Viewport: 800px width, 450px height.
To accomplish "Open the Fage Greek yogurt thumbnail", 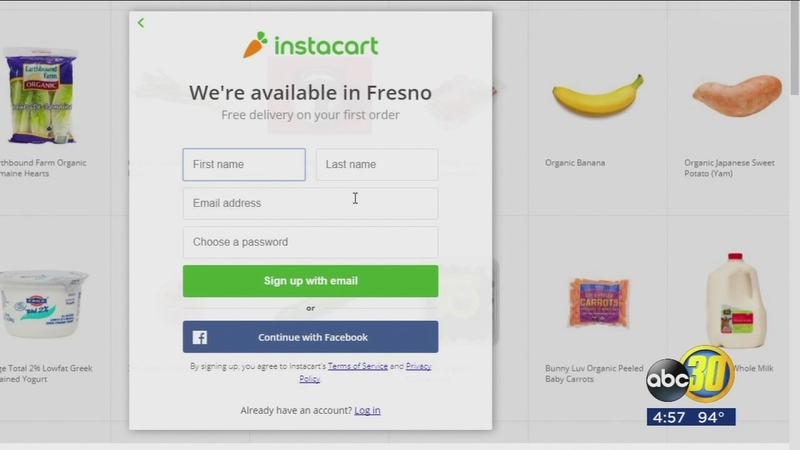I will 43,304.
